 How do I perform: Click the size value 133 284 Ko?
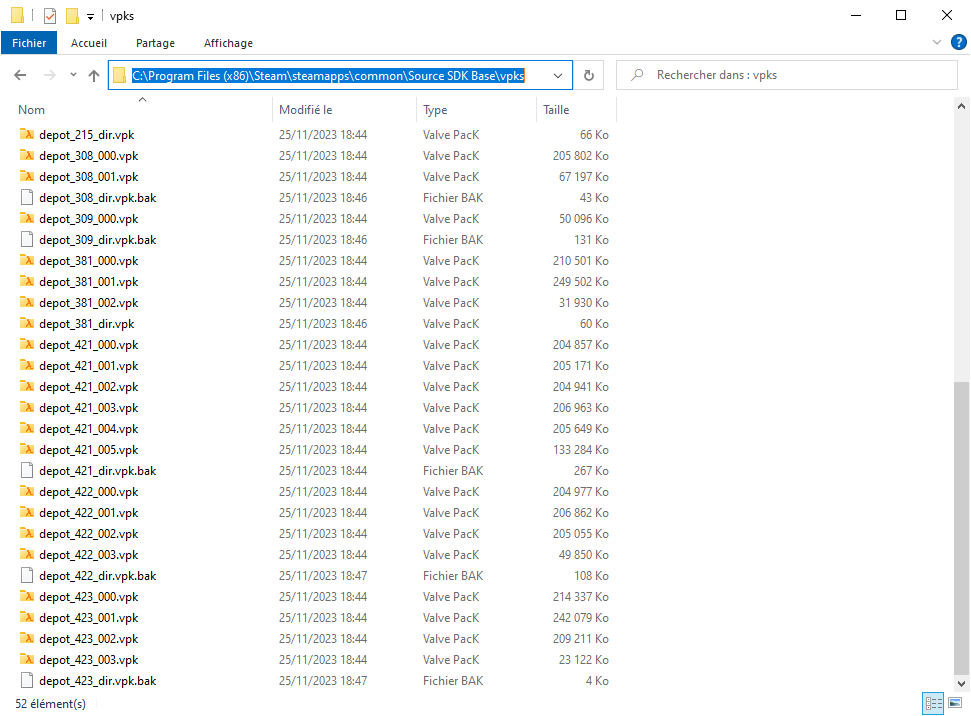tap(581, 450)
